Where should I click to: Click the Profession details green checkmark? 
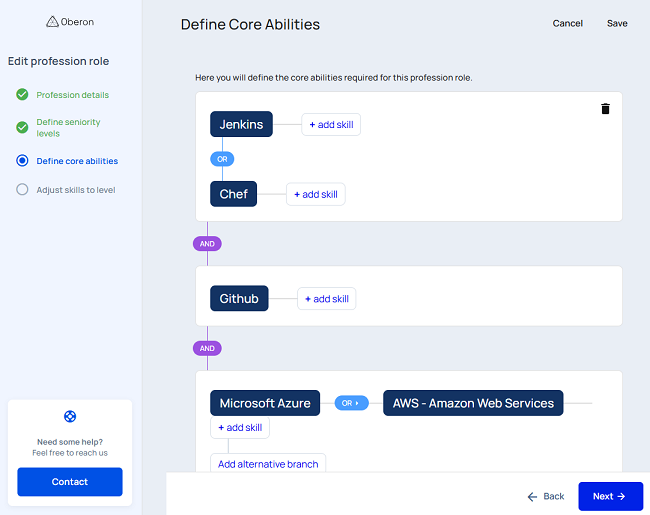pos(22,95)
